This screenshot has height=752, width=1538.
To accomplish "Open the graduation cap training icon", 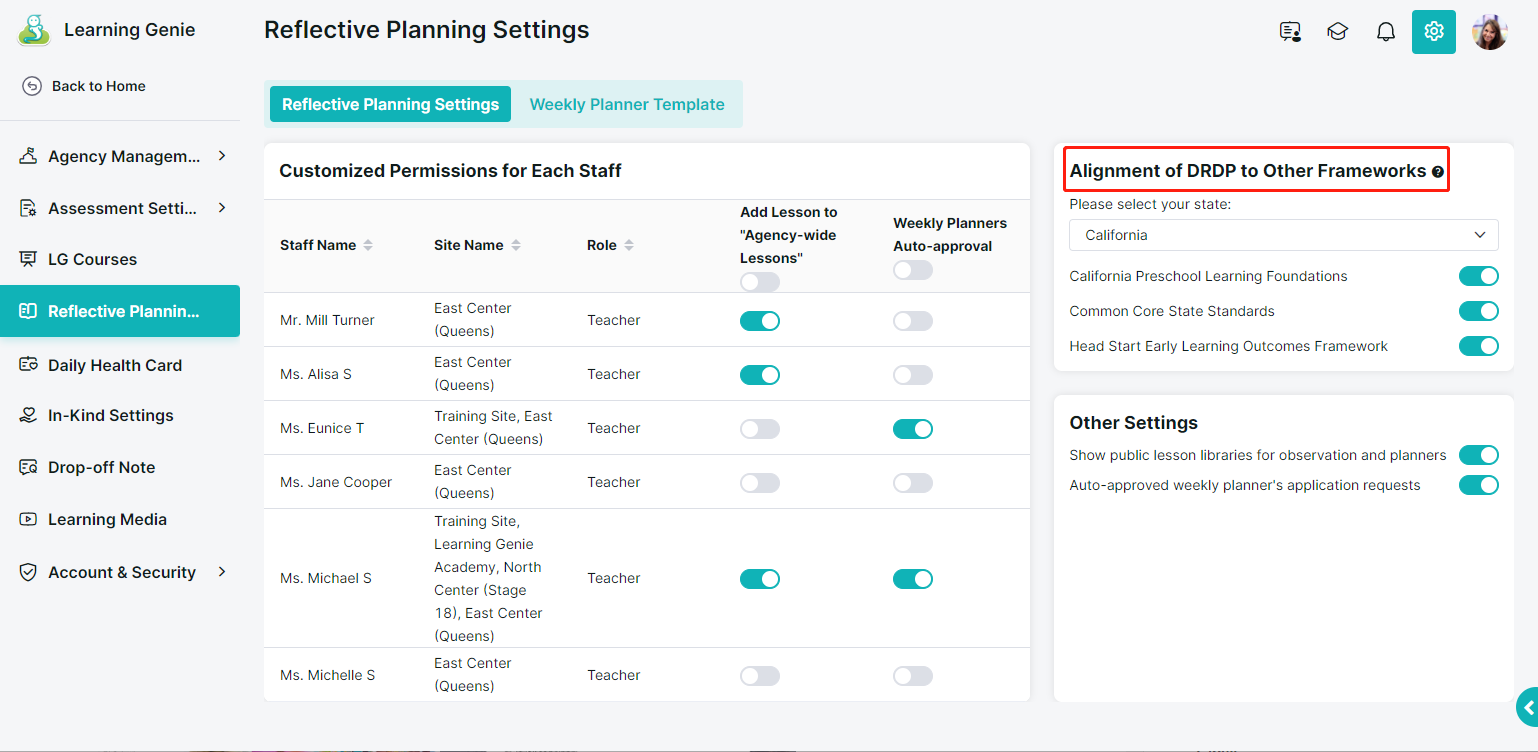I will point(1337,32).
